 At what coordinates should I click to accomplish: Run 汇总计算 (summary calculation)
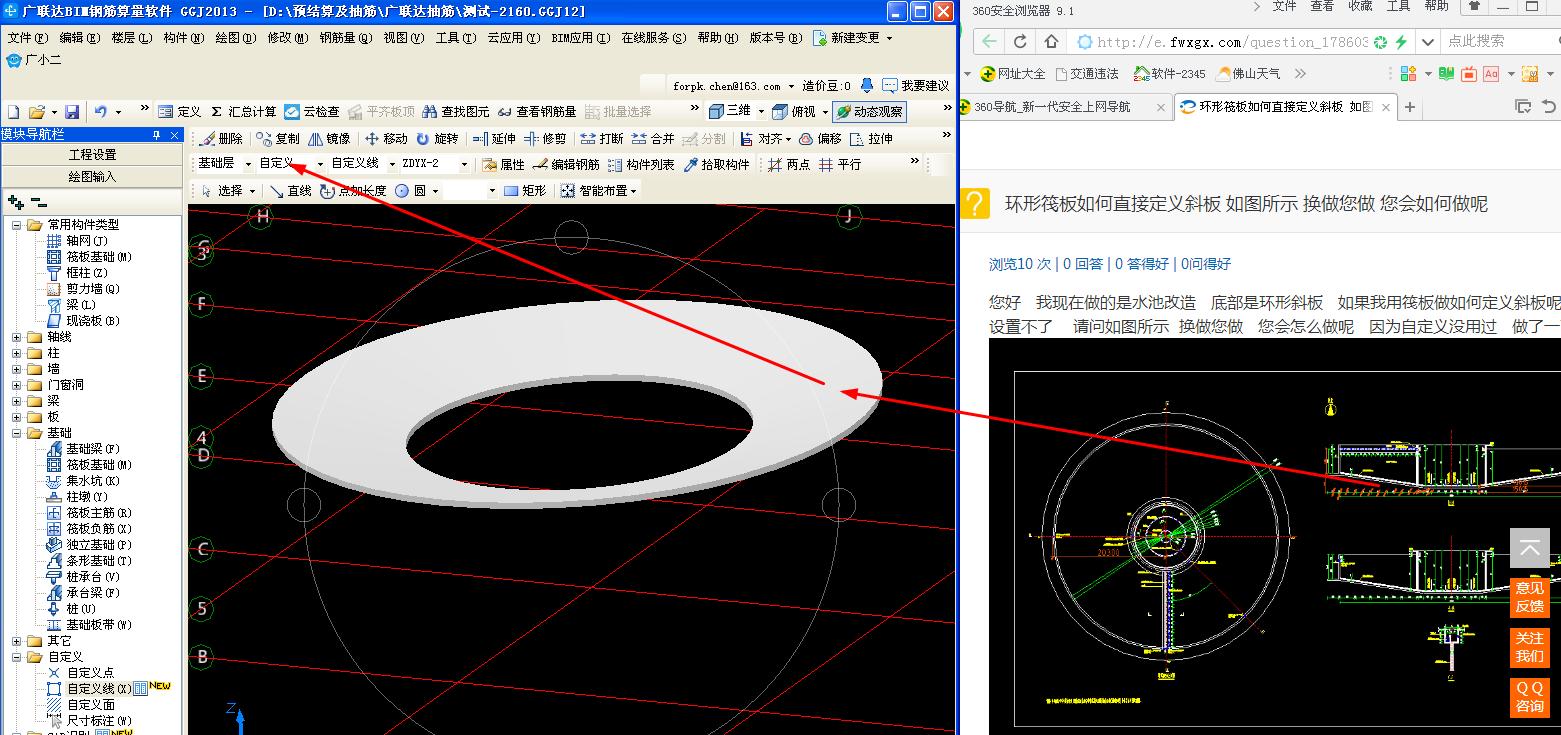243,112
